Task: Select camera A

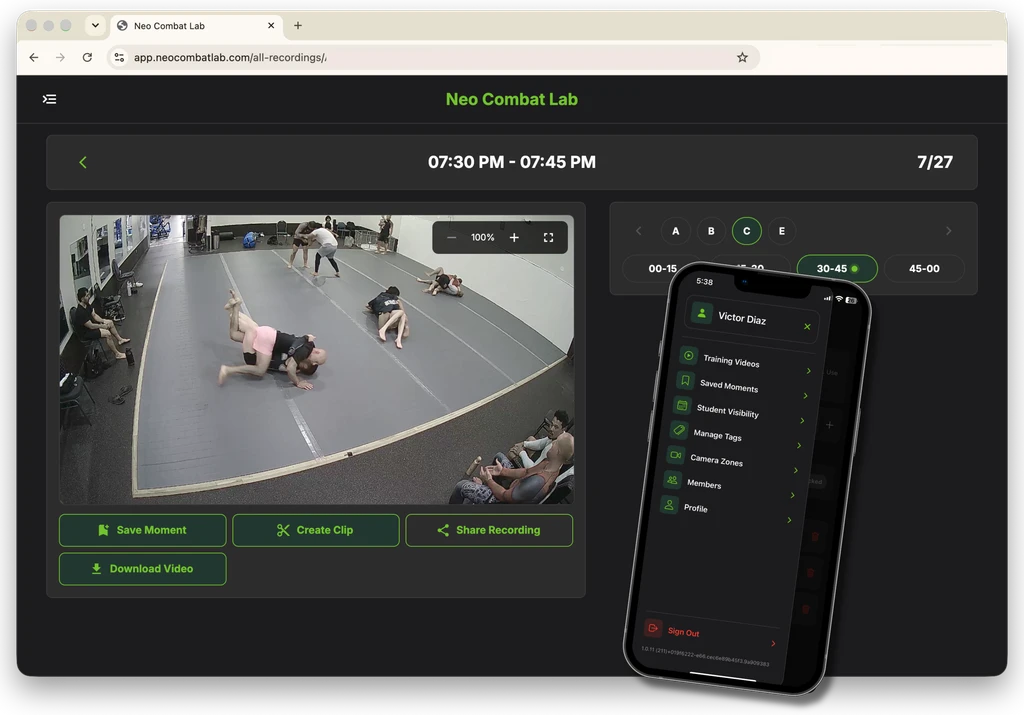Action: point(675,231)
